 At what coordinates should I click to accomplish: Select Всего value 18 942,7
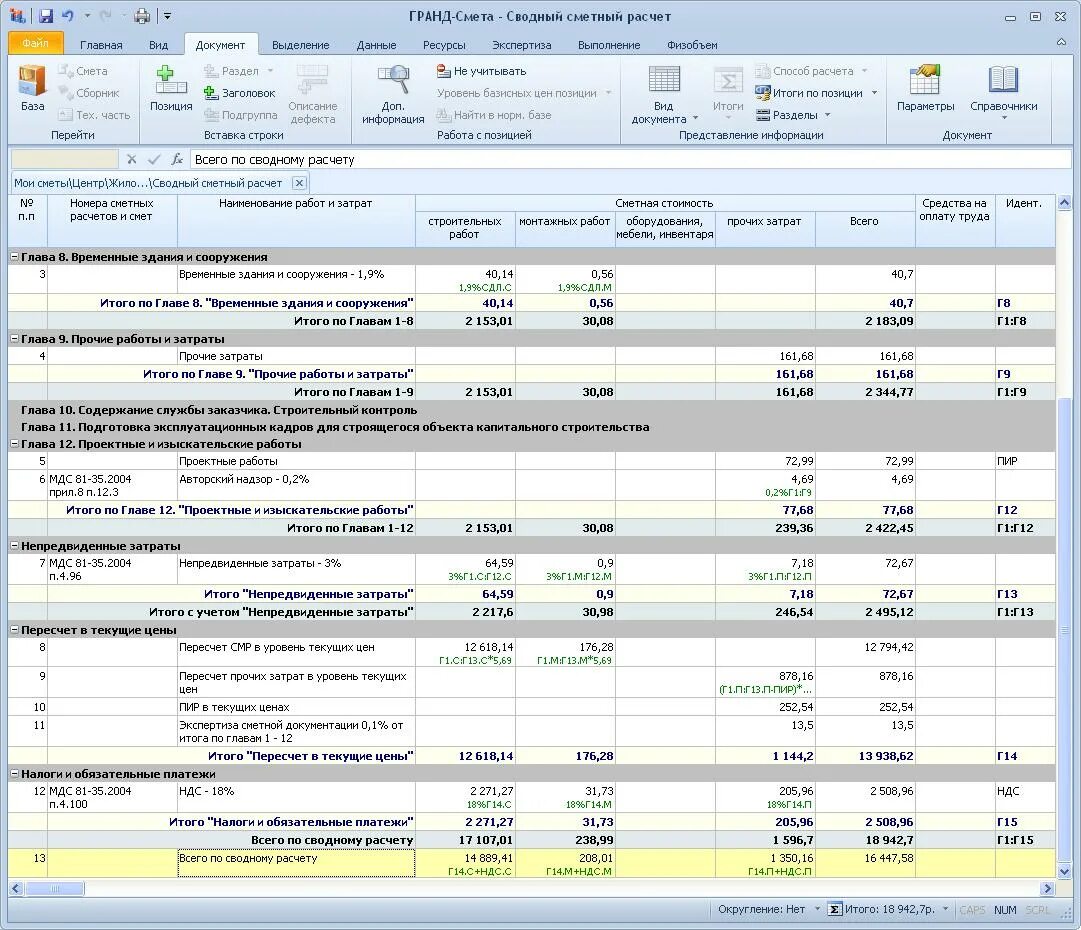tap(865, 840)
